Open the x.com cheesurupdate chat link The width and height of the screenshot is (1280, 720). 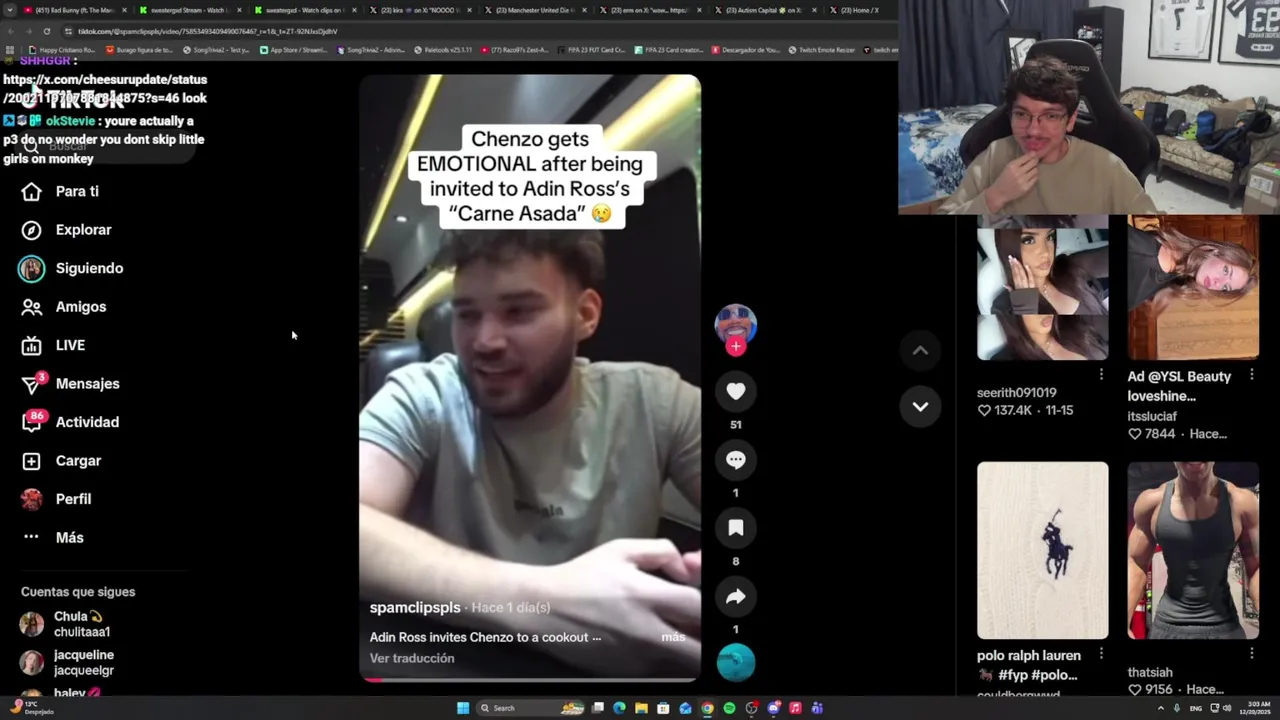(104, 89)
